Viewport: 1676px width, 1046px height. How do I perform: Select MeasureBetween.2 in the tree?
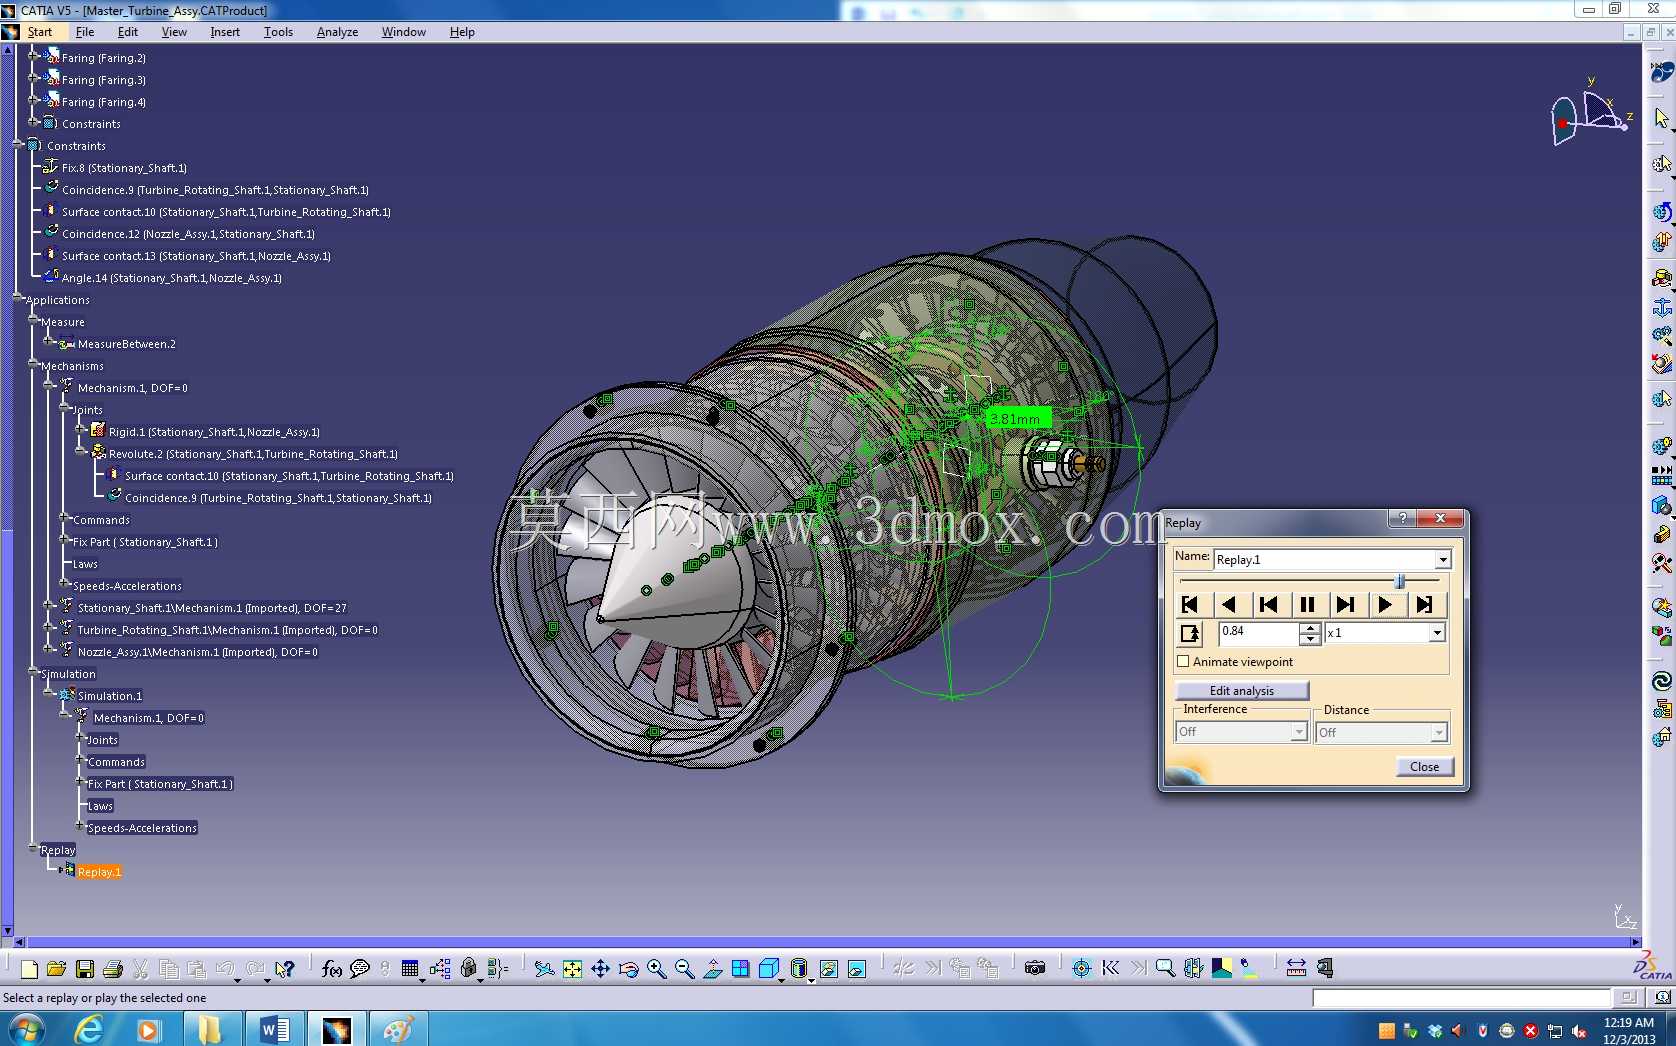126,344
